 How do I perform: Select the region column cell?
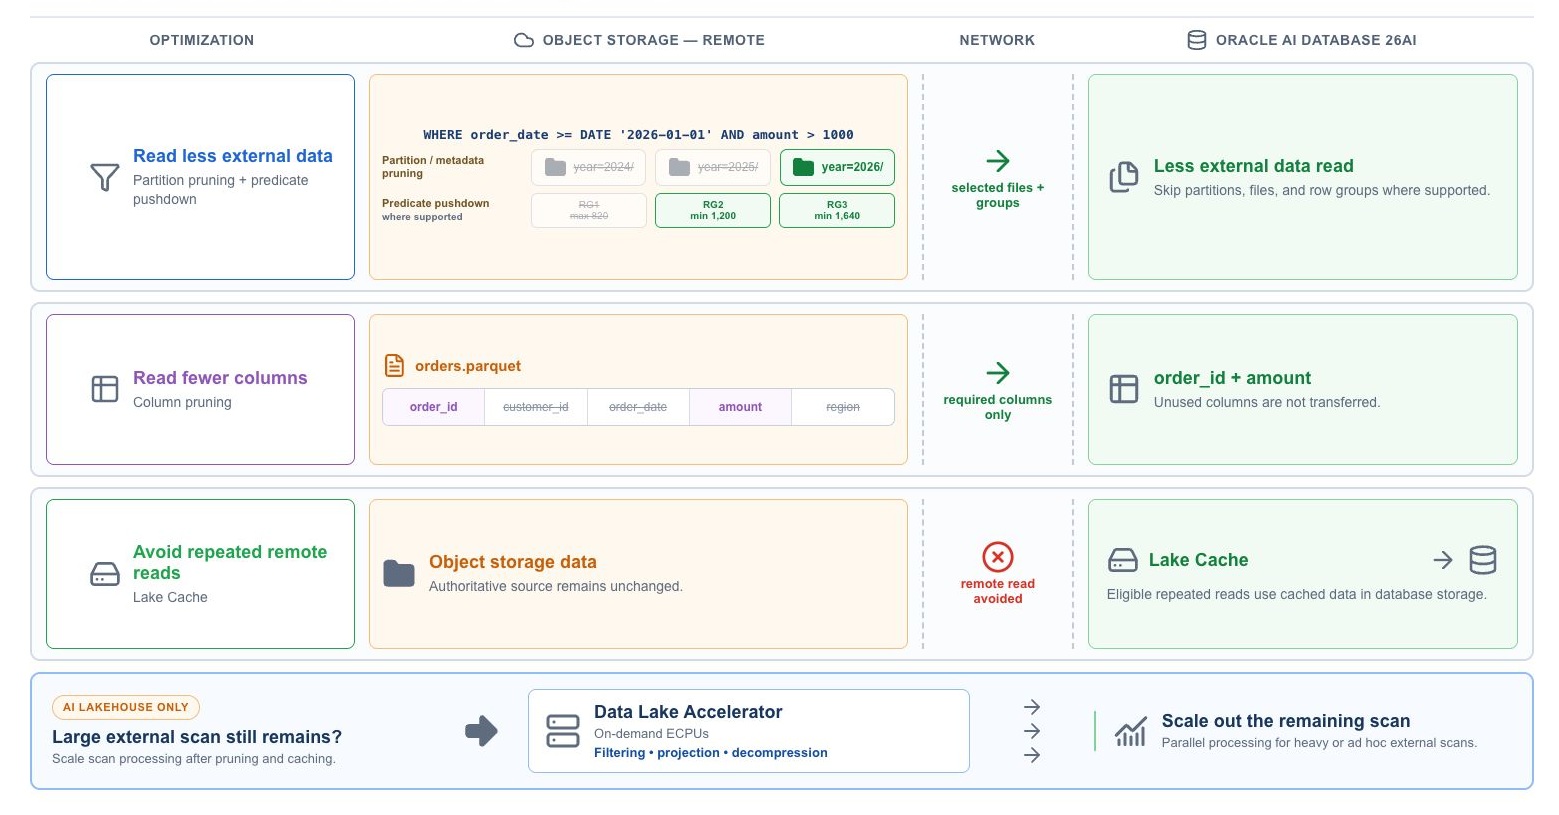[x=843, y=407]
